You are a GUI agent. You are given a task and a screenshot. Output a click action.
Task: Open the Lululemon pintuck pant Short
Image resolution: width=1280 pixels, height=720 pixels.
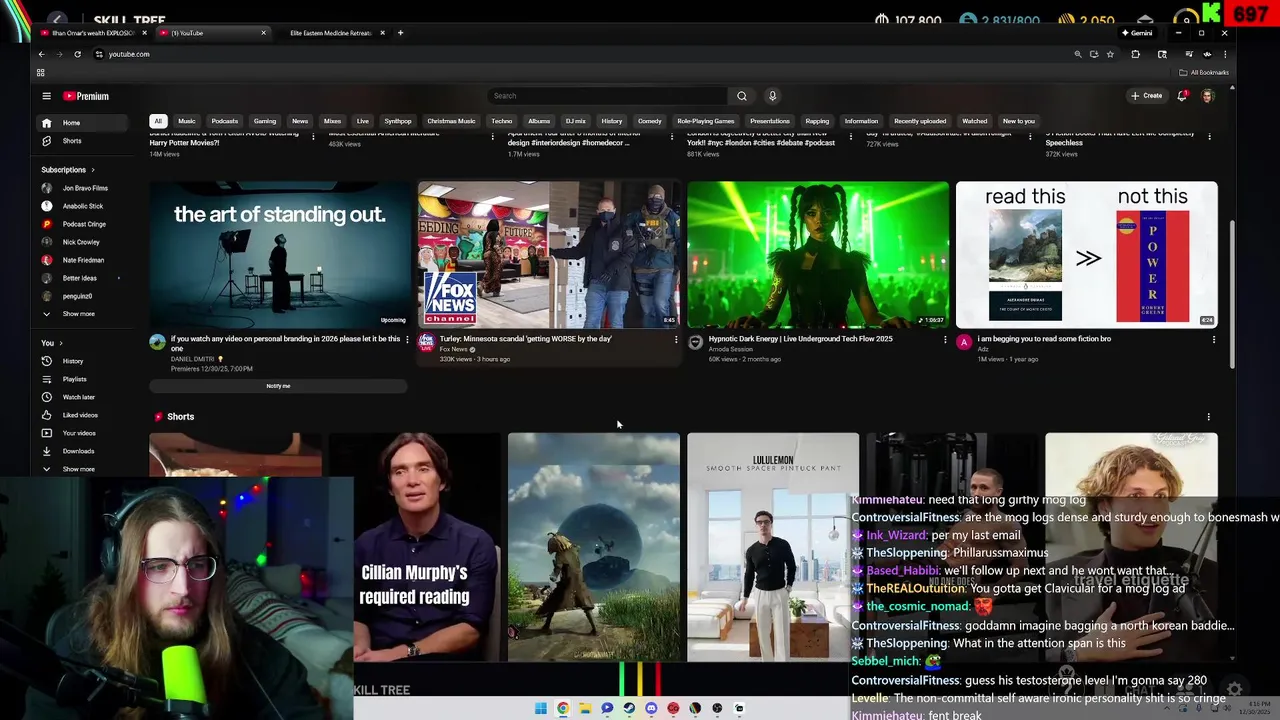[773, 547]
